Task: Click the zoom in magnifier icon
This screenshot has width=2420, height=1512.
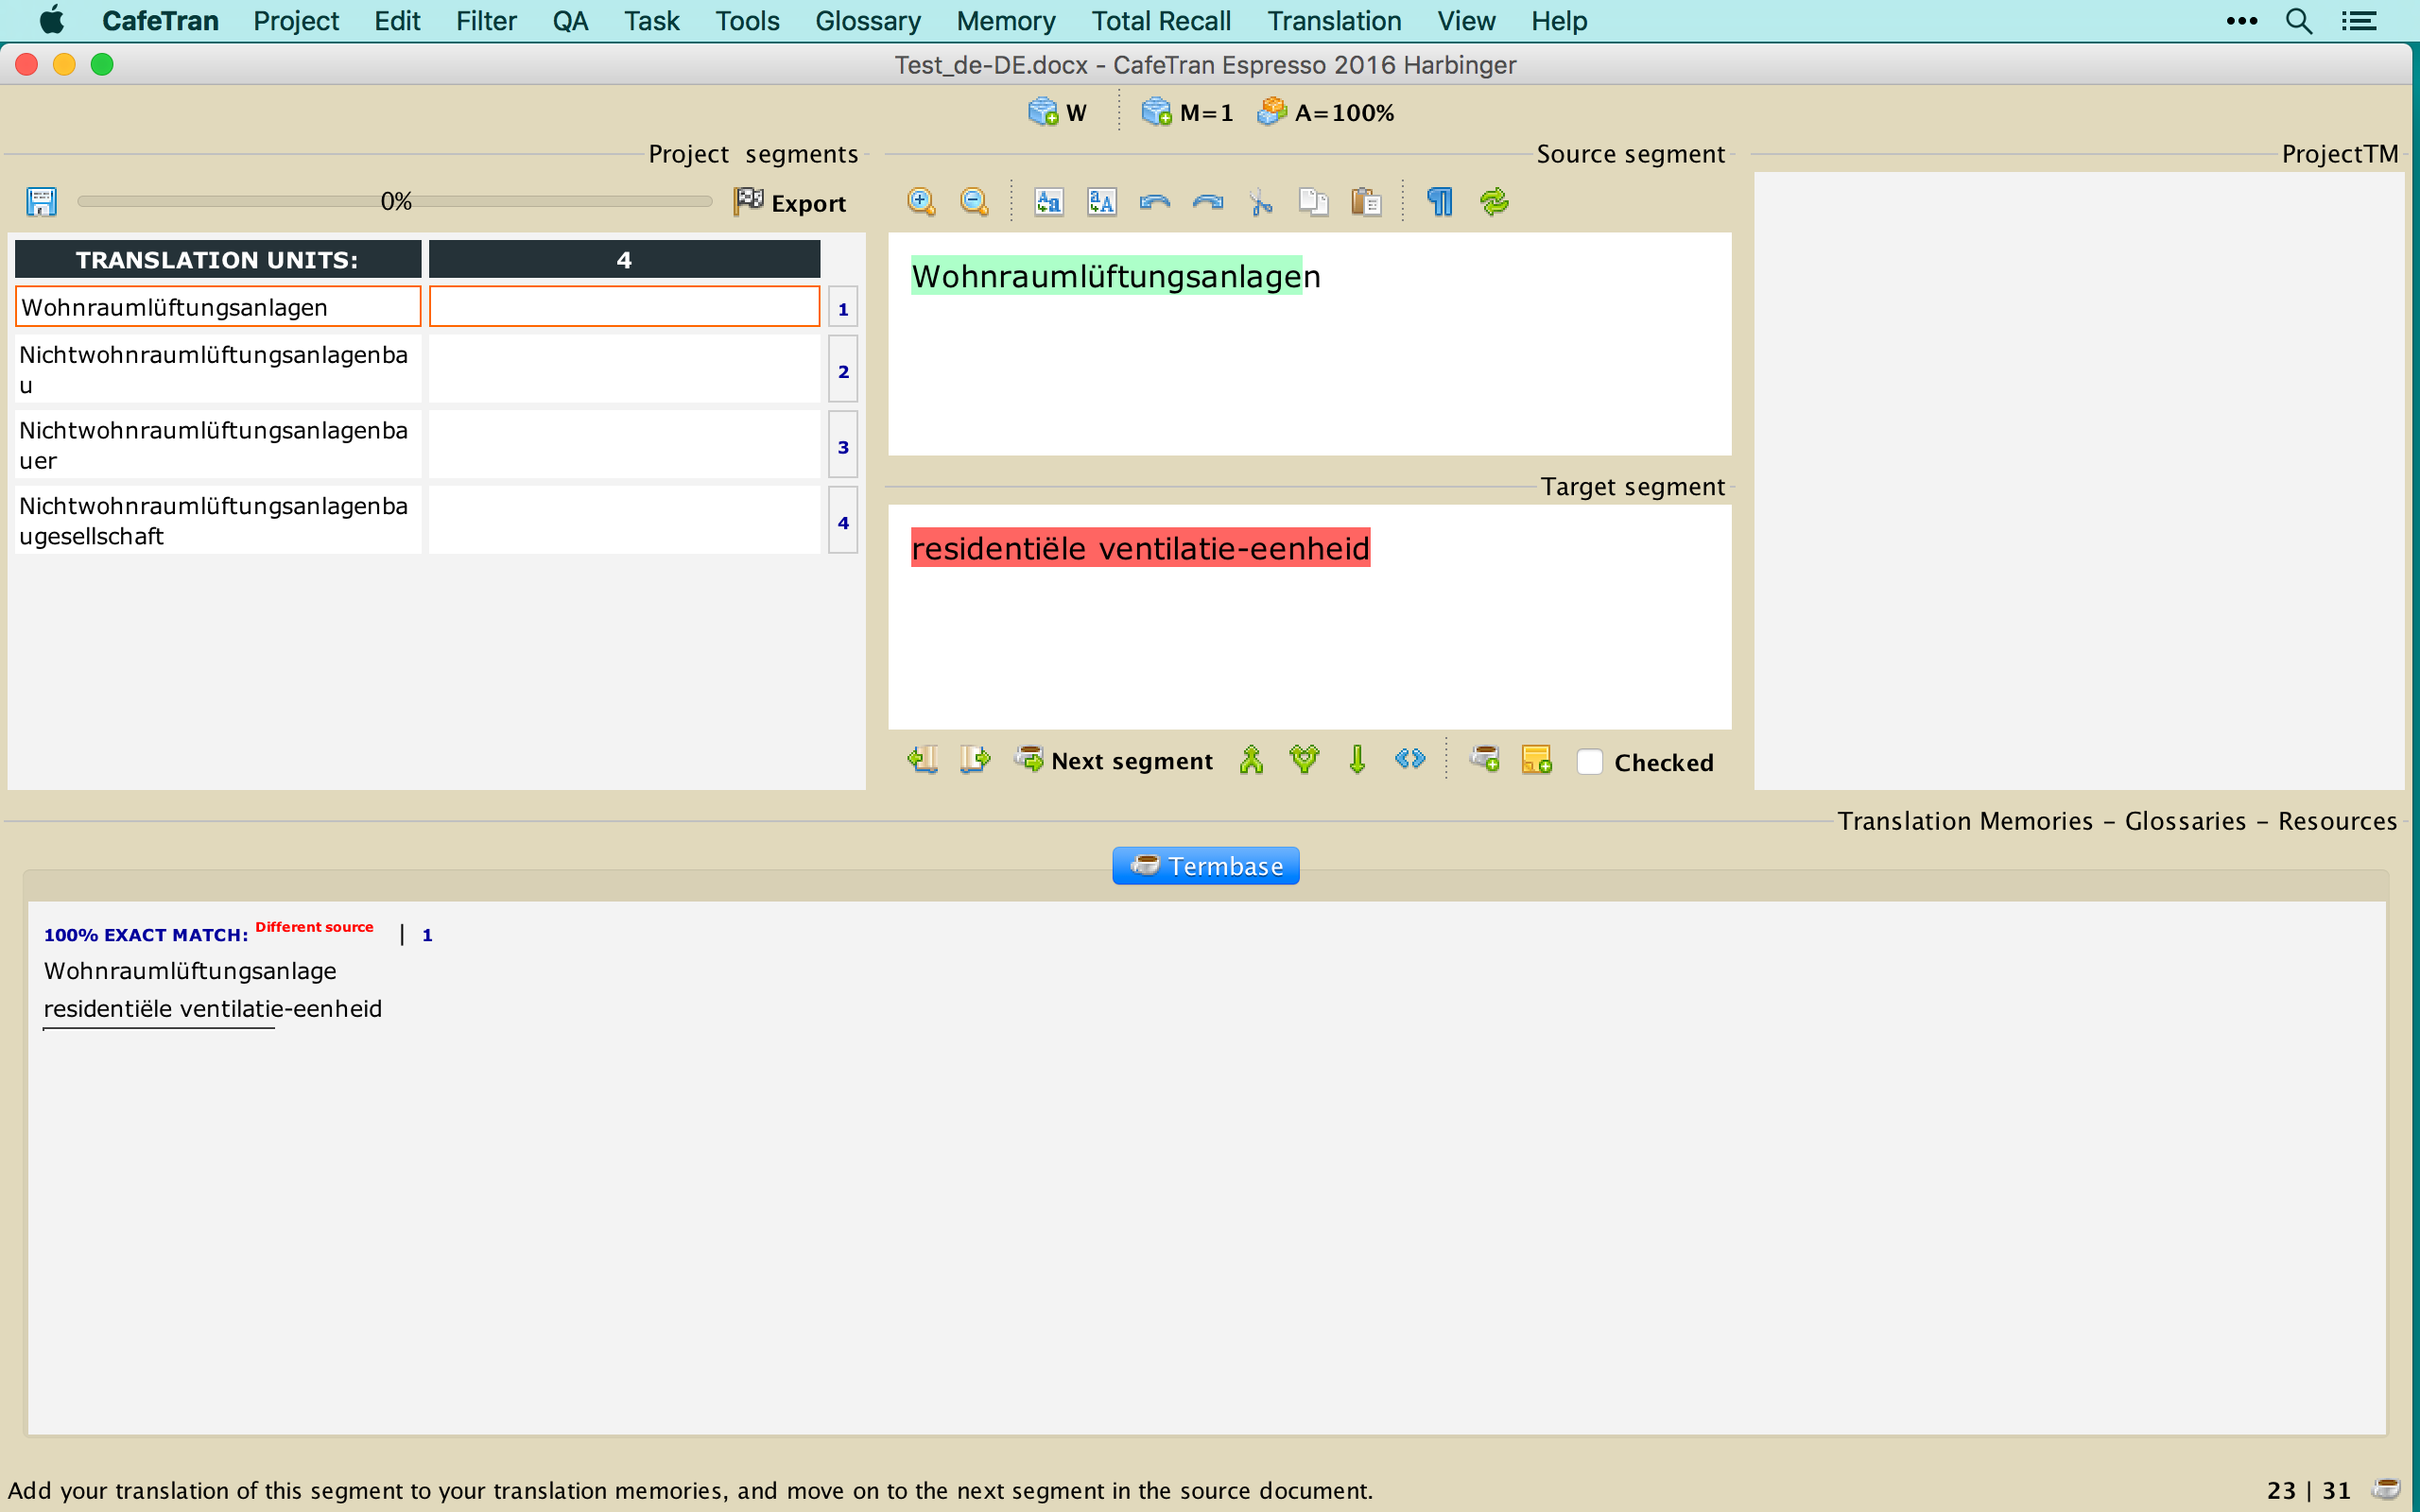Action: coord(920,202)
